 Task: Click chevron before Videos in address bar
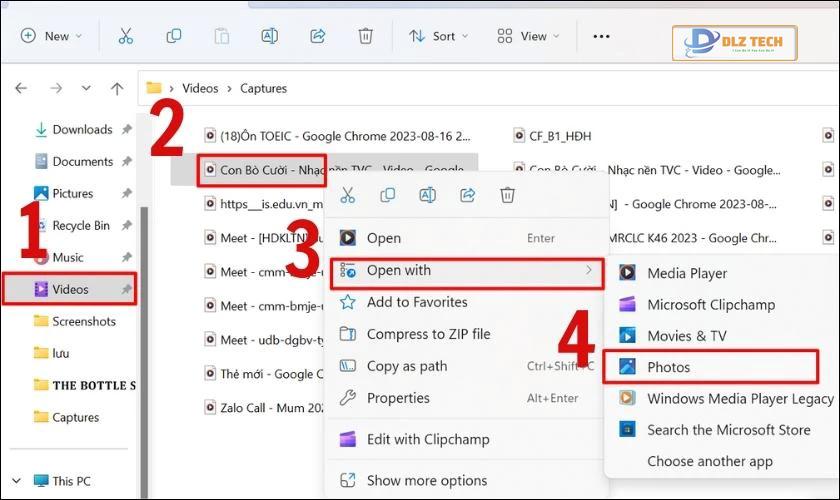[171, 88]
